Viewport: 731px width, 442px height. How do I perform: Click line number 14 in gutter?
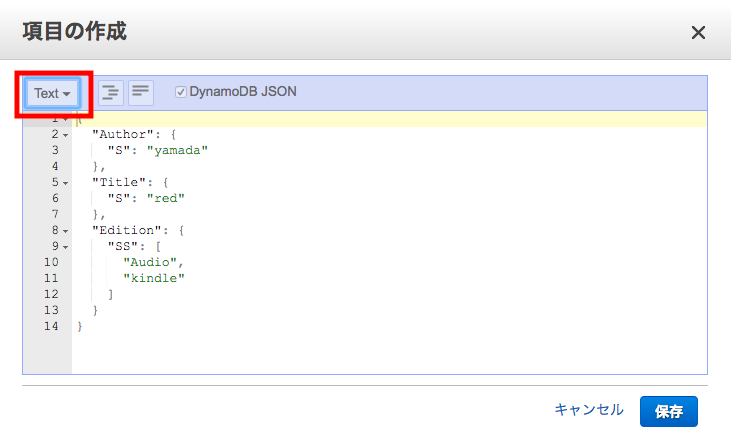point(51,326)
